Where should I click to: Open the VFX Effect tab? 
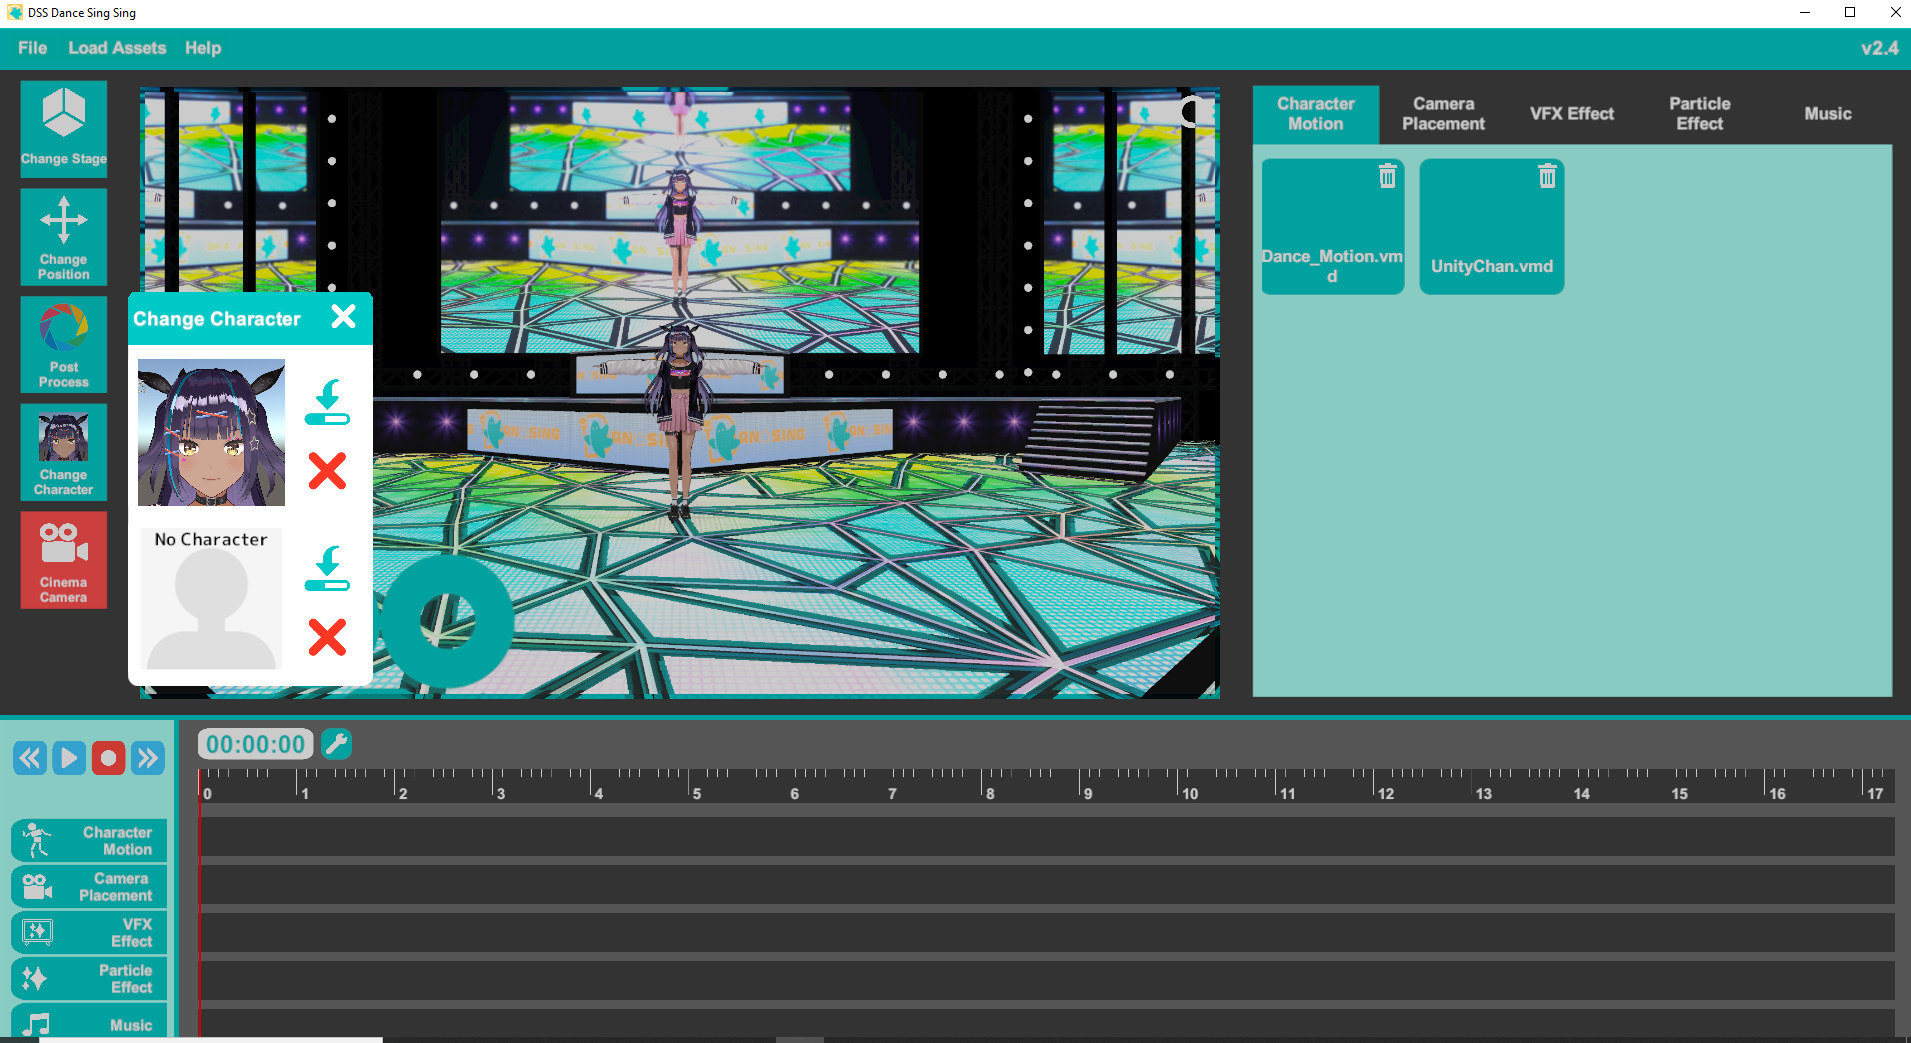1570,113
